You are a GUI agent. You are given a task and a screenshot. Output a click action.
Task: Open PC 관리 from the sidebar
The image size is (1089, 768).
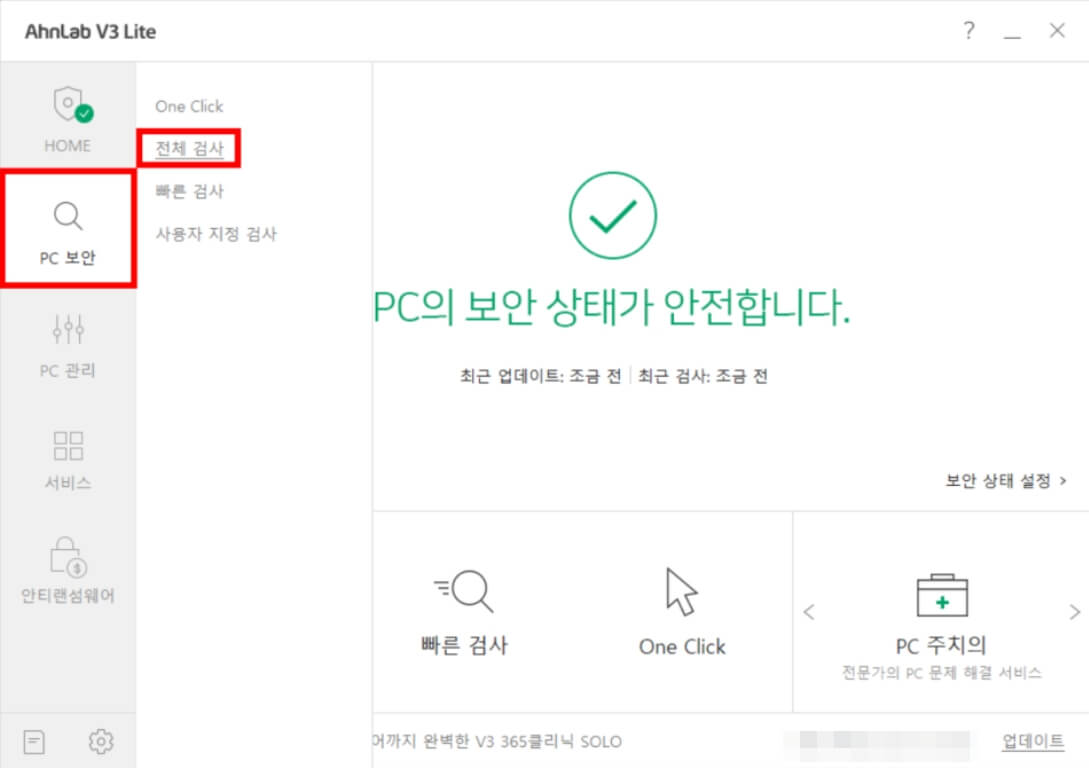pos(67,345)
